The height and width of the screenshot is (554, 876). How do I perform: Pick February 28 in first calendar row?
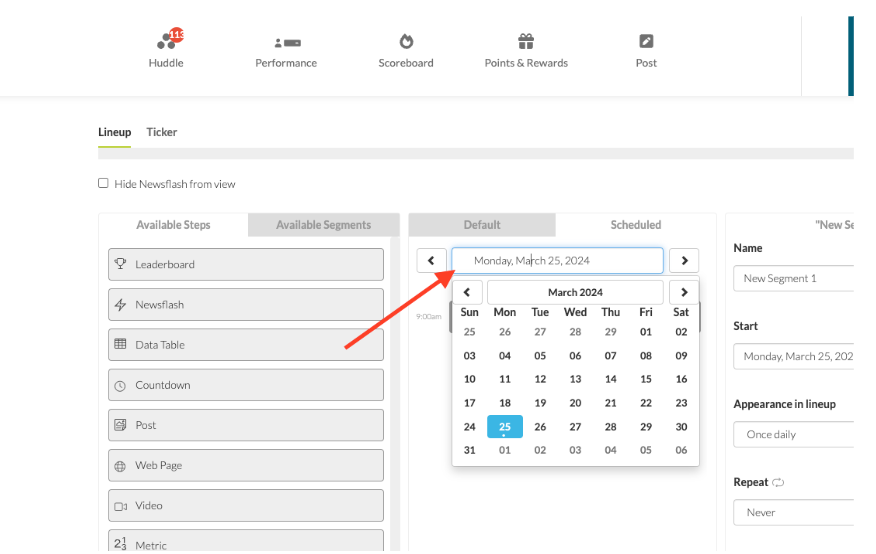tap(575, 332)
